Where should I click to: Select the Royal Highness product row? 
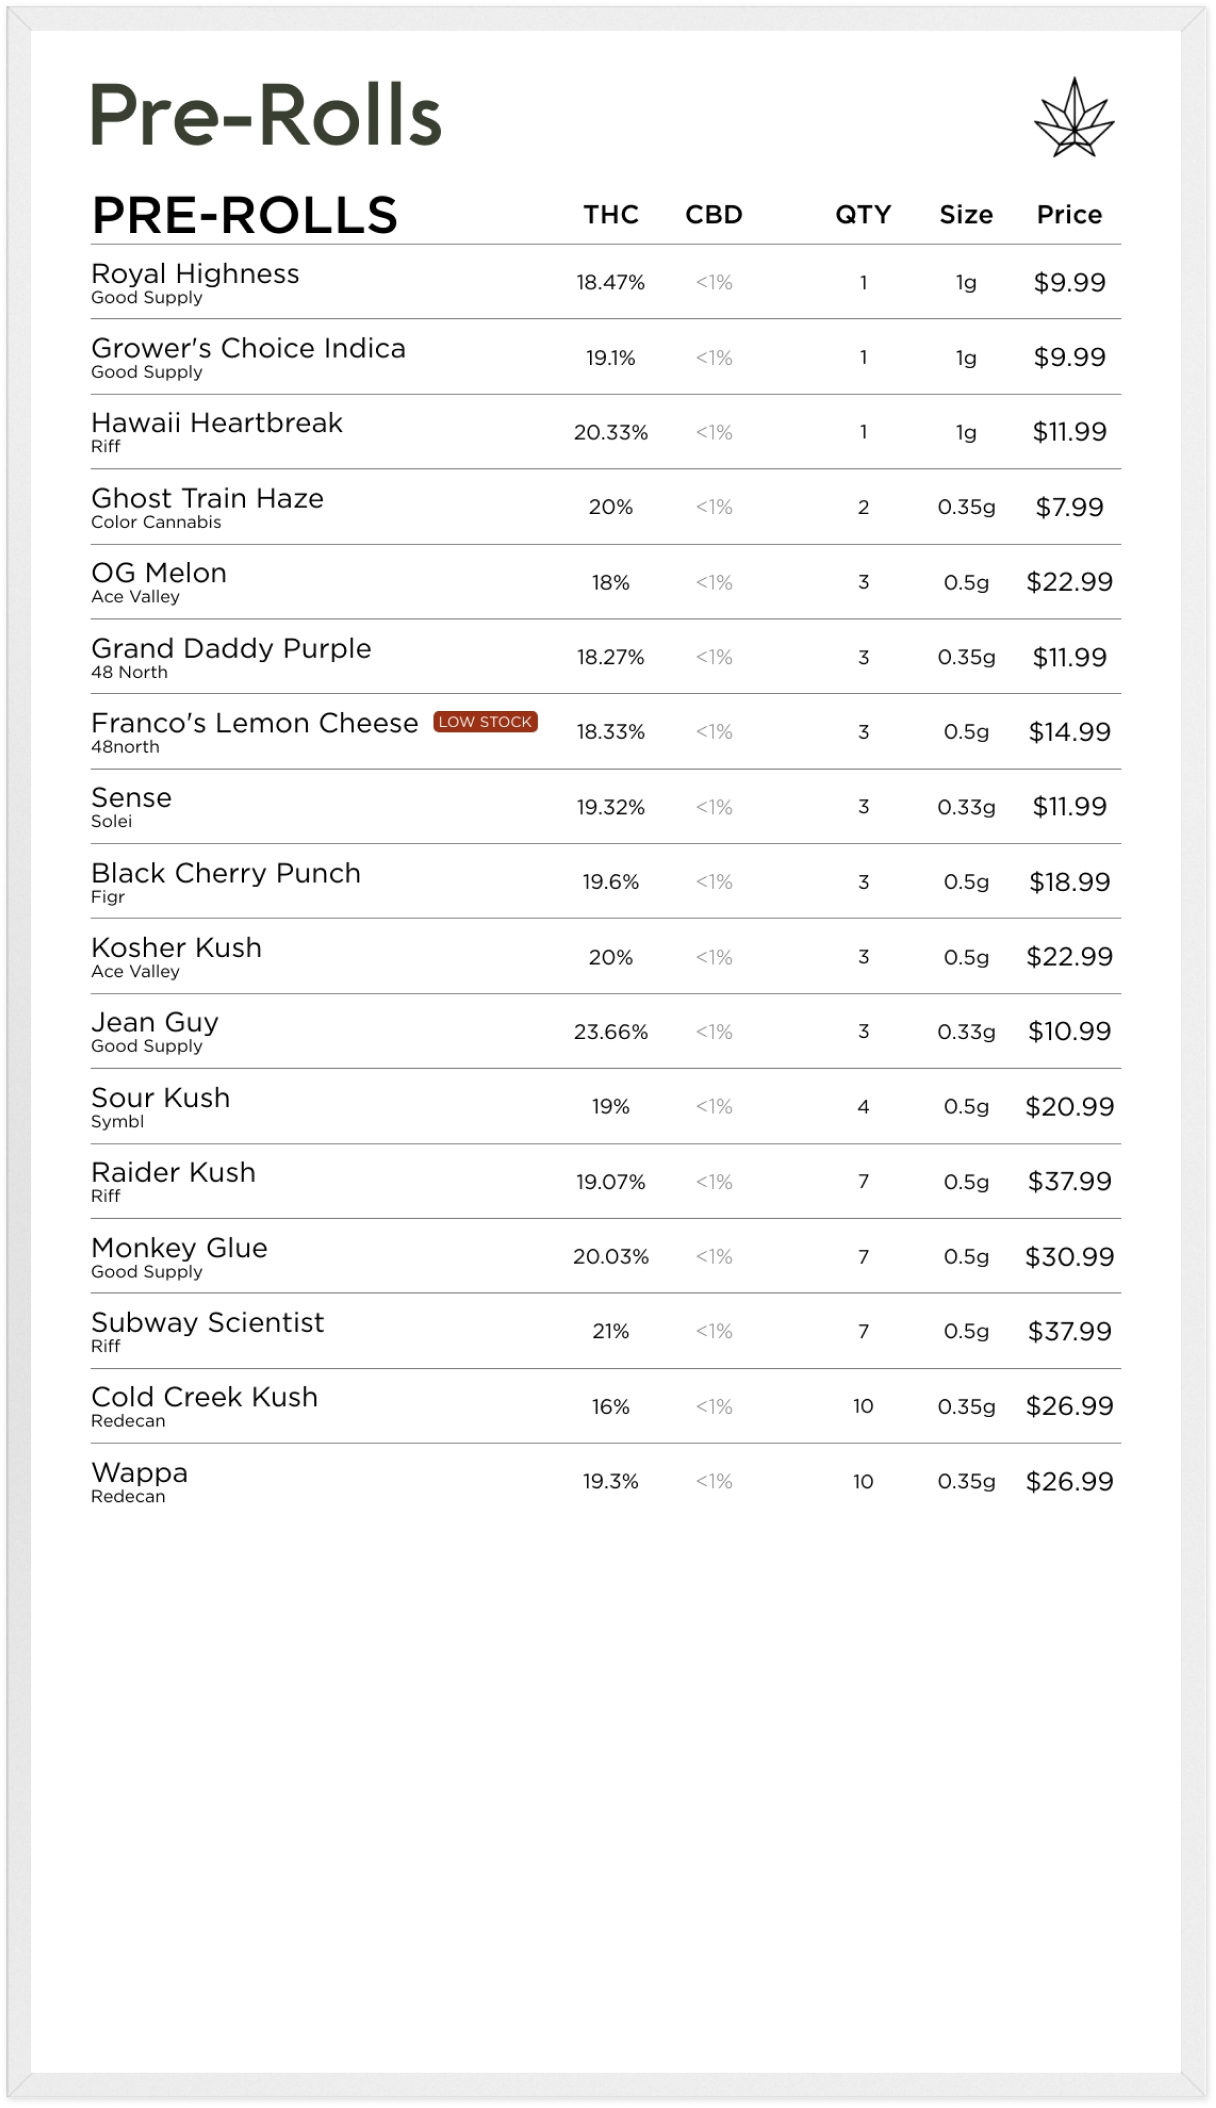tap(605, 283)
